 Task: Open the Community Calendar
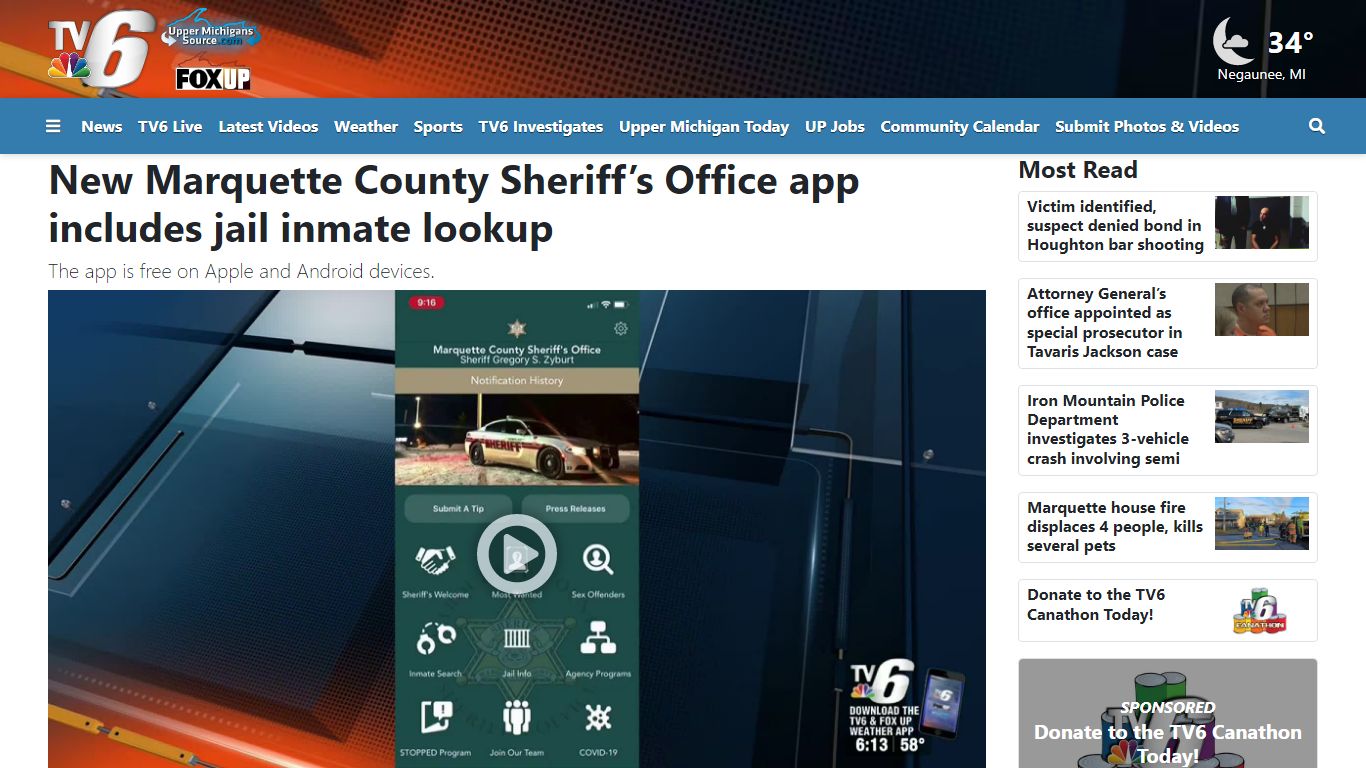(960, 126)
